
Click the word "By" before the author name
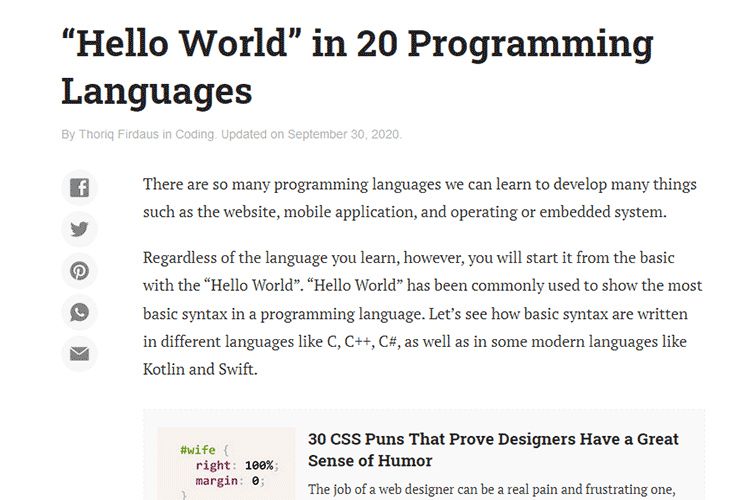point(68,134)
